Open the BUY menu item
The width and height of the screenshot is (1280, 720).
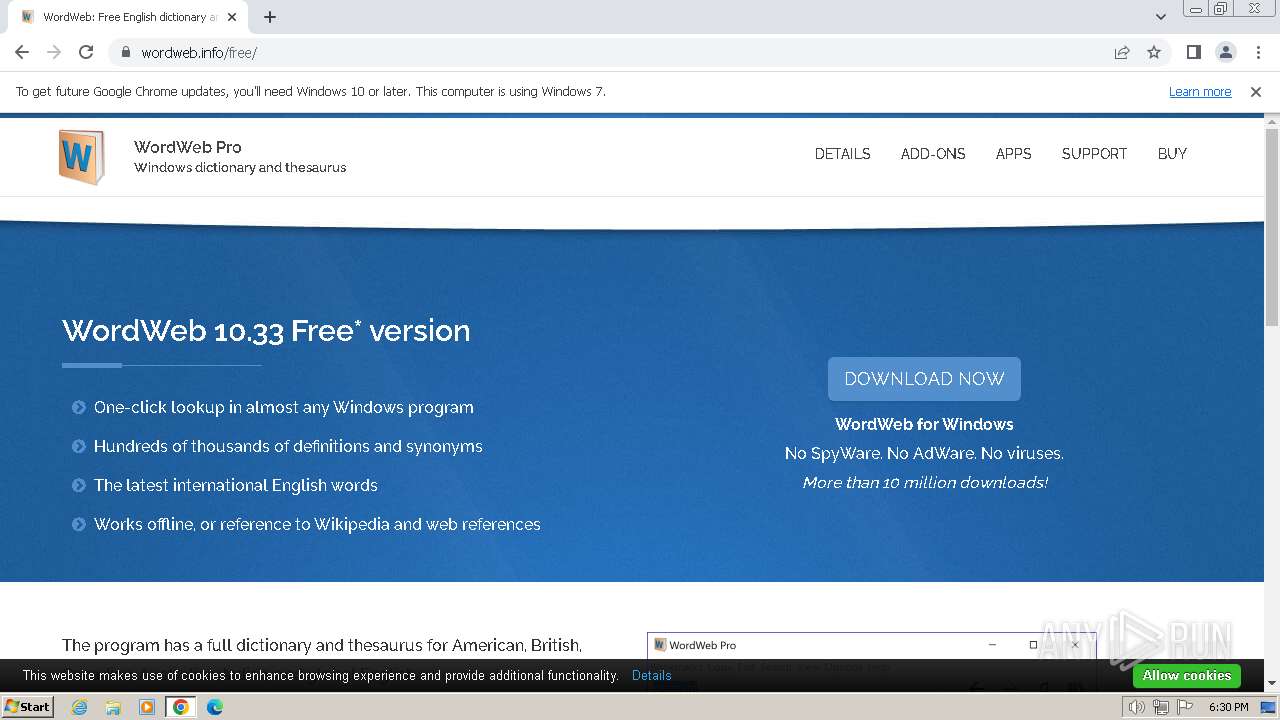pos(1172,154)
